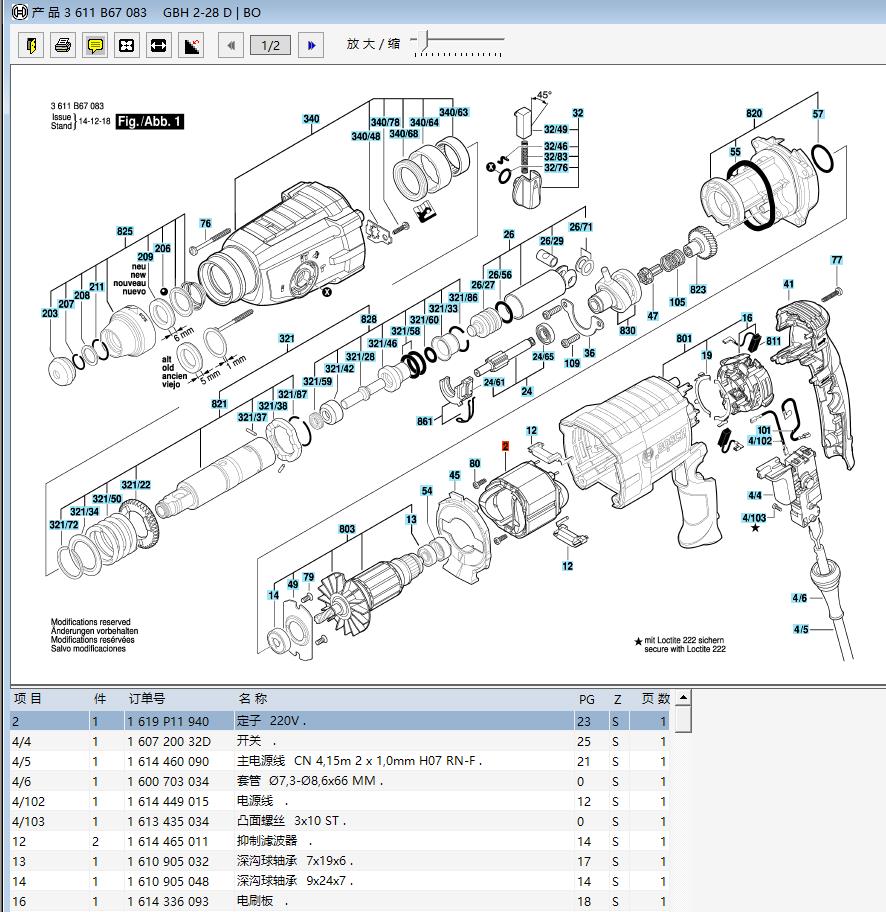
Task: Click part label 54 on the diagram
Action: [427, 491]
